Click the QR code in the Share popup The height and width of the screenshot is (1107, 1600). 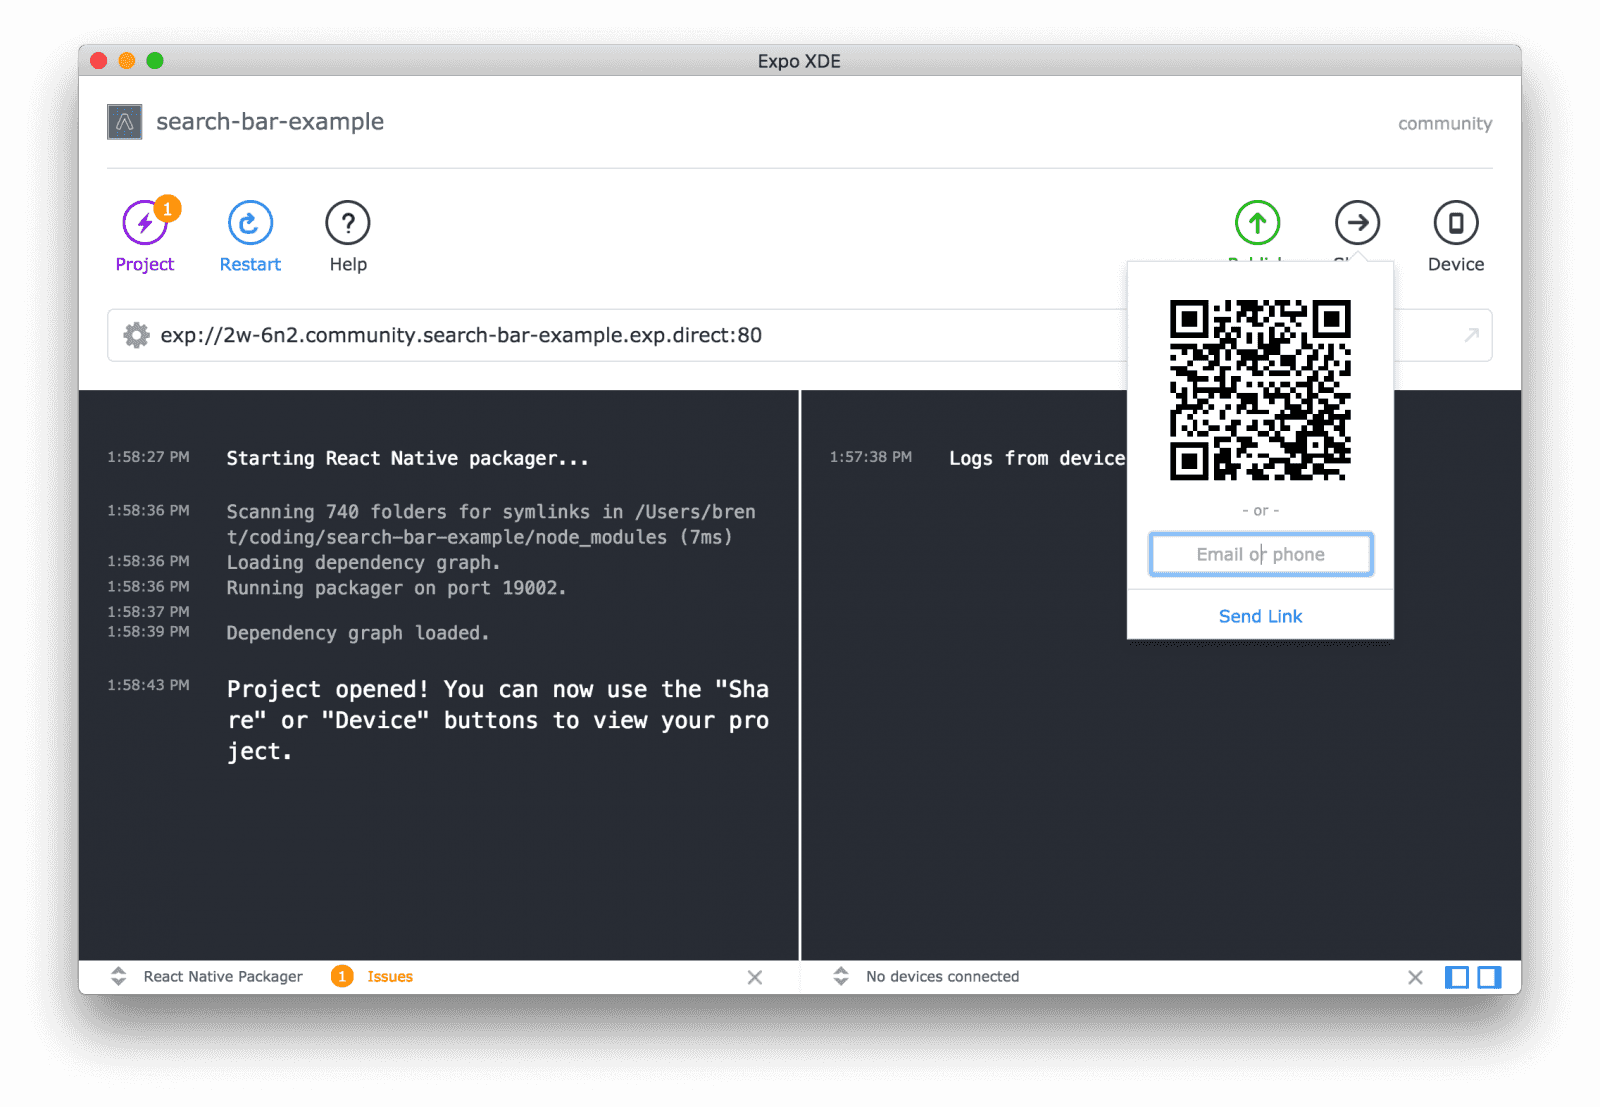pos(1260,390)
